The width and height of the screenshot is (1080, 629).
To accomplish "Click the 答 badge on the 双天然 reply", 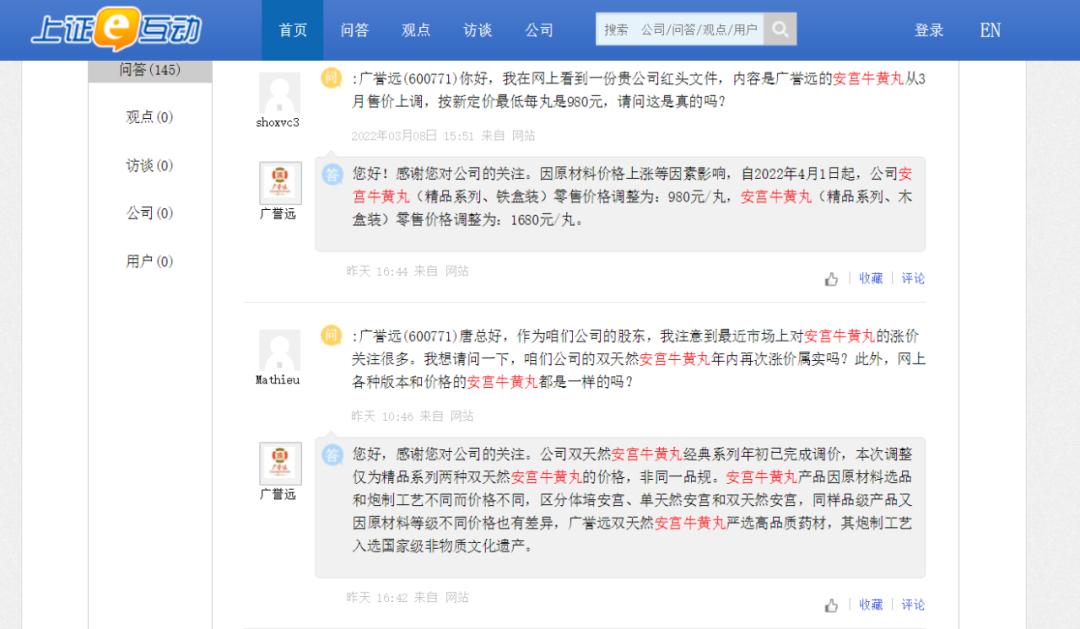I will (x=332, y=455).
